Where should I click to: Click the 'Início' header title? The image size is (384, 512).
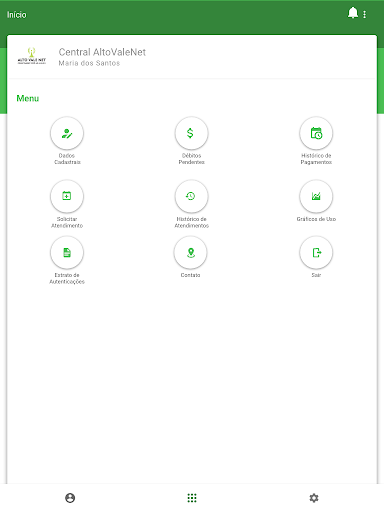(17, 15)
